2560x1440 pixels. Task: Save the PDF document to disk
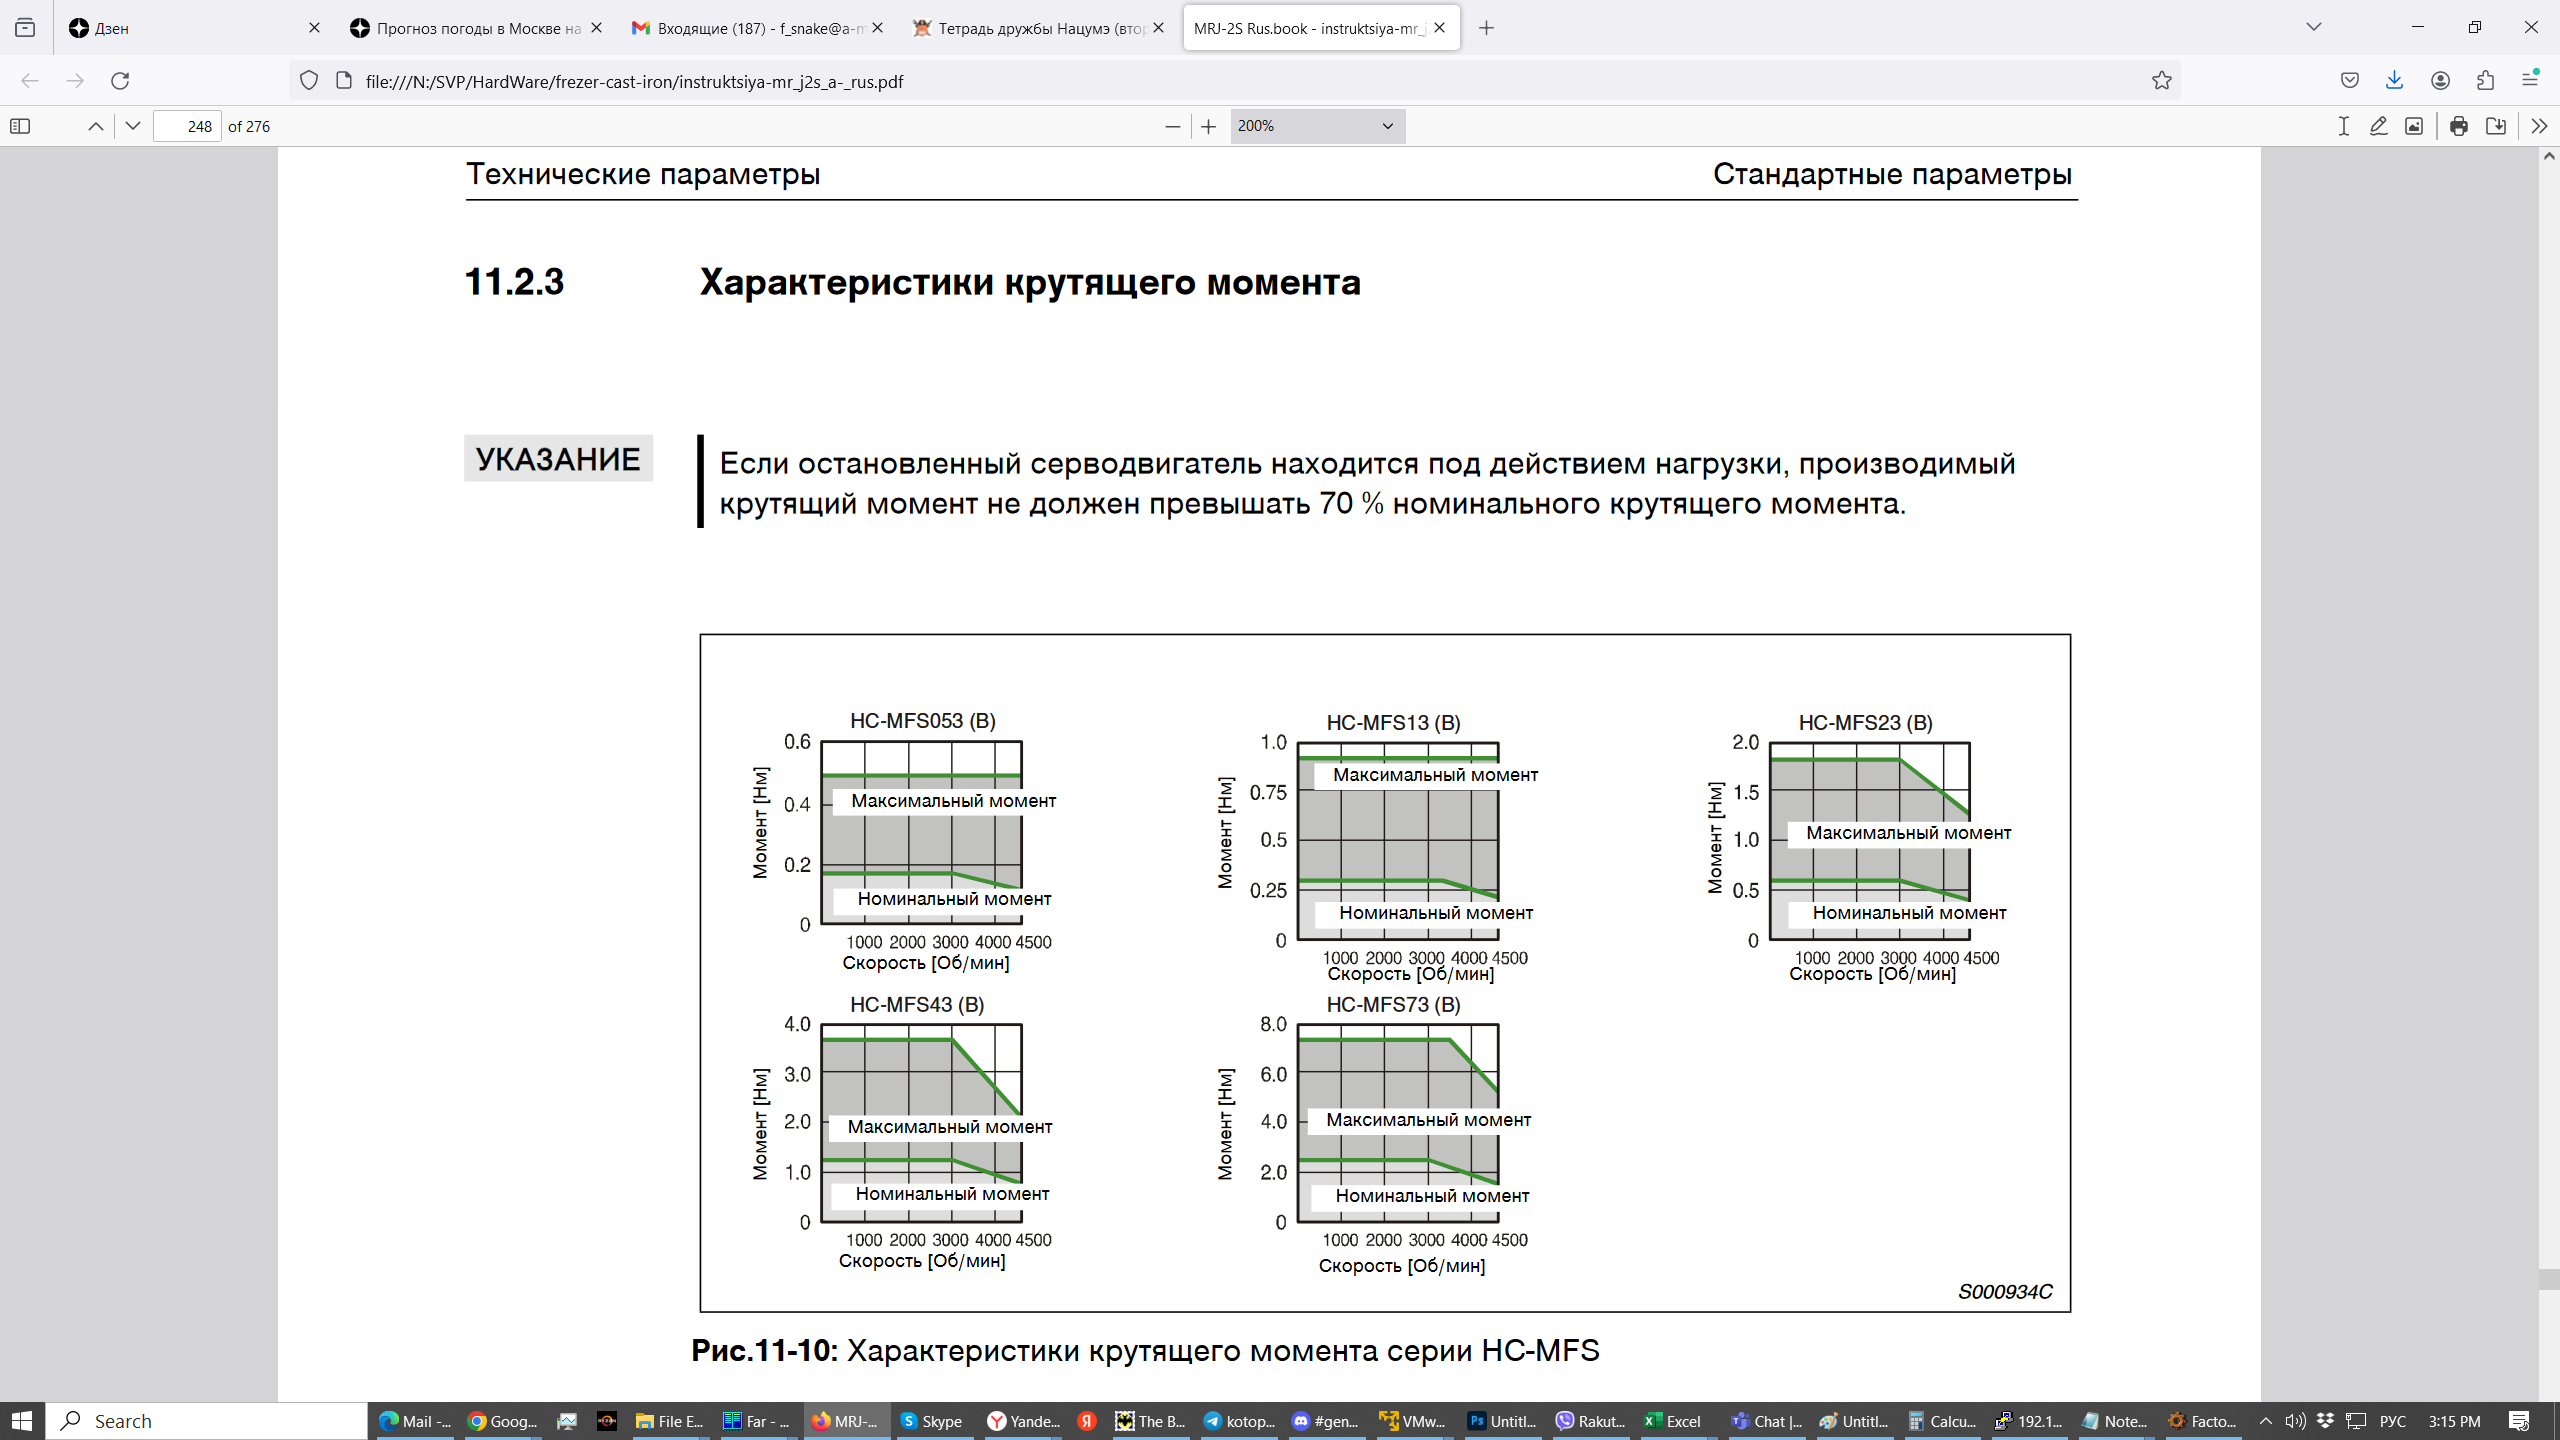(x=2496, y=126)
